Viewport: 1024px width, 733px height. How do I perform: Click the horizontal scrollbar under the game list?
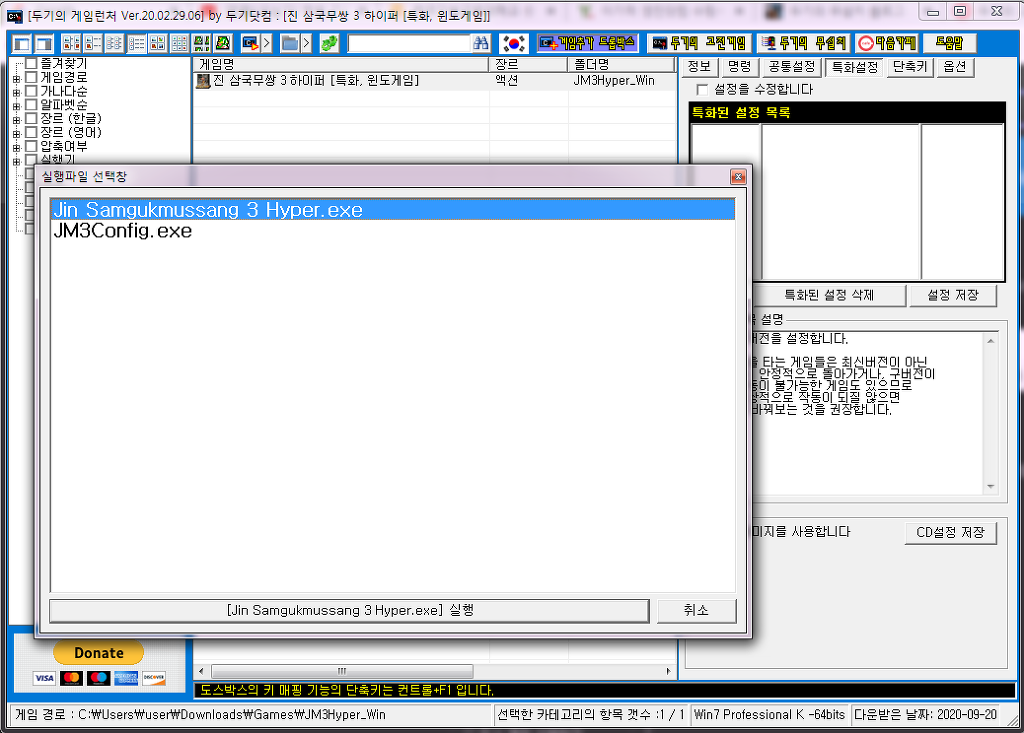pos(434,671)
